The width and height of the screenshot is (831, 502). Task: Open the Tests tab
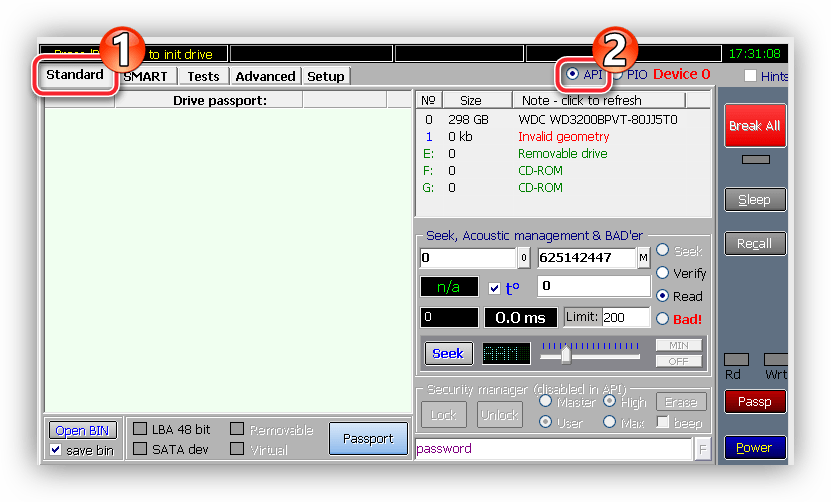tap(203, 77)
